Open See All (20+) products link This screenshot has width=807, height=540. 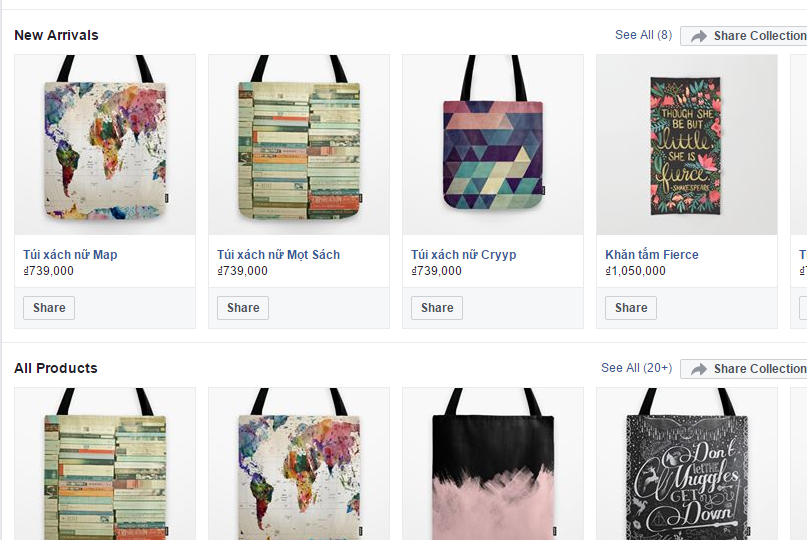(637, 368)
